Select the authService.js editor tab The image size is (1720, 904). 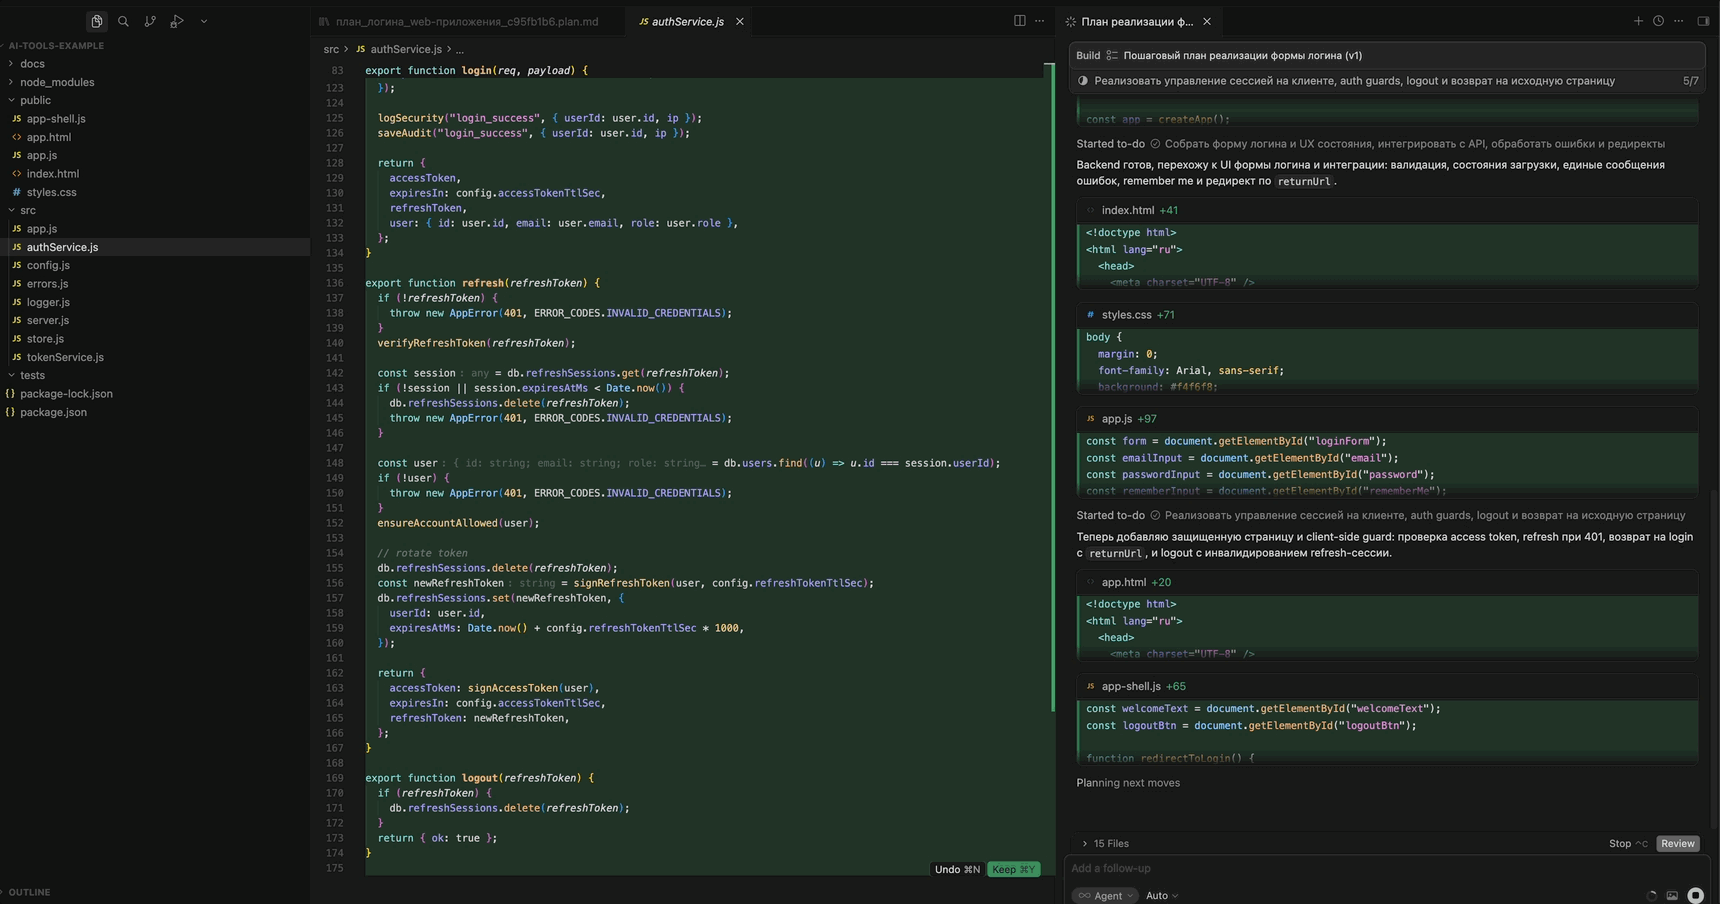[x=688, y=21]
